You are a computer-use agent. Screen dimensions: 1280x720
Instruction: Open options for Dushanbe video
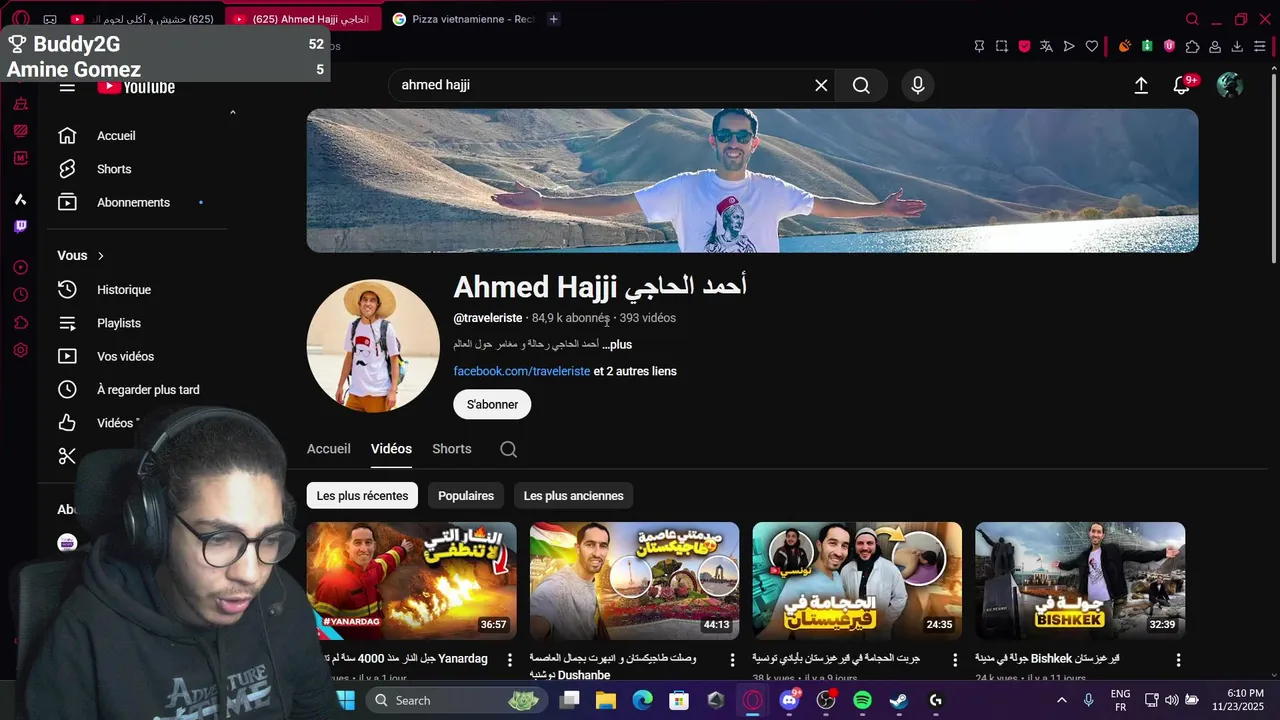[x=732, y=660]
